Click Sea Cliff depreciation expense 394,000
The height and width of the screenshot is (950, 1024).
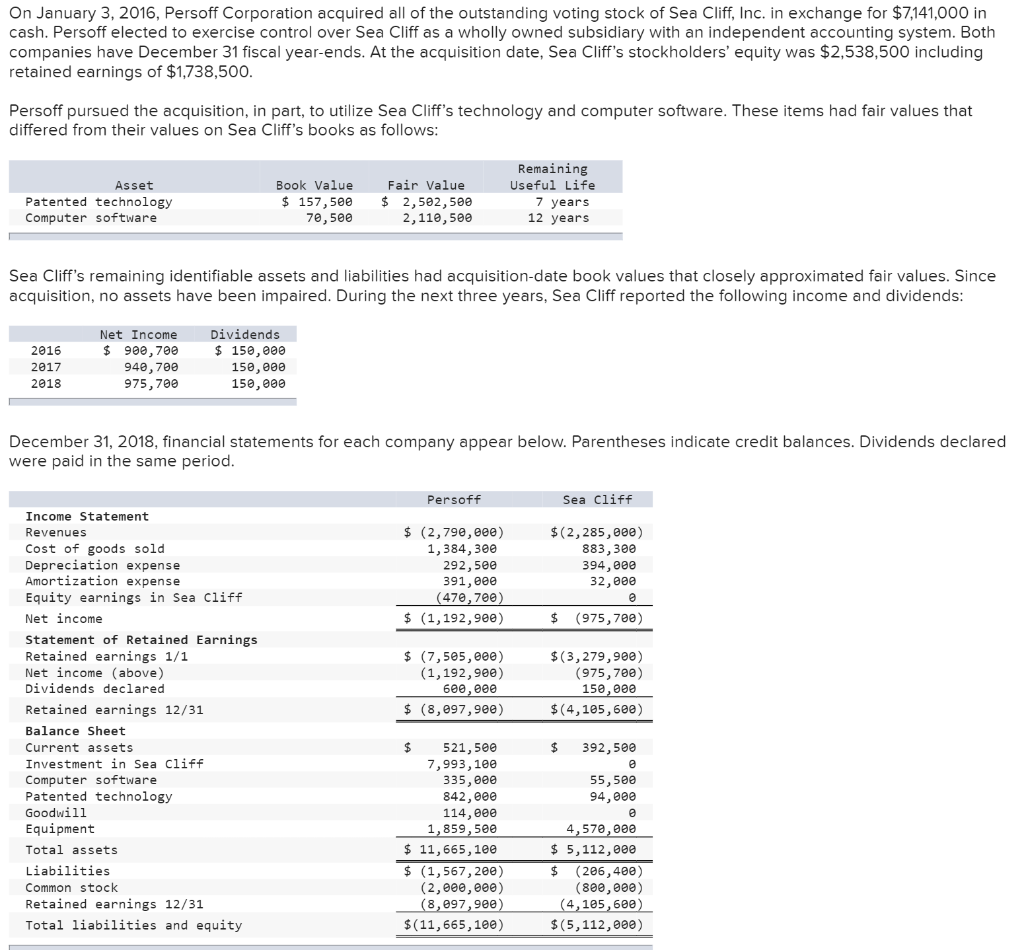pos(609,565)
